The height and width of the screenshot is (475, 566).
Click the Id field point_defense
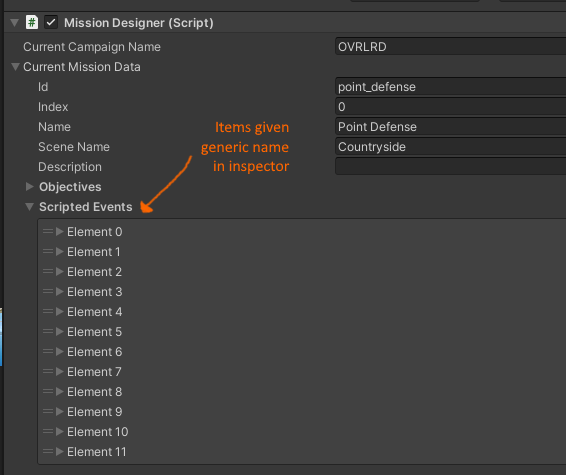[x=450, y=87]
